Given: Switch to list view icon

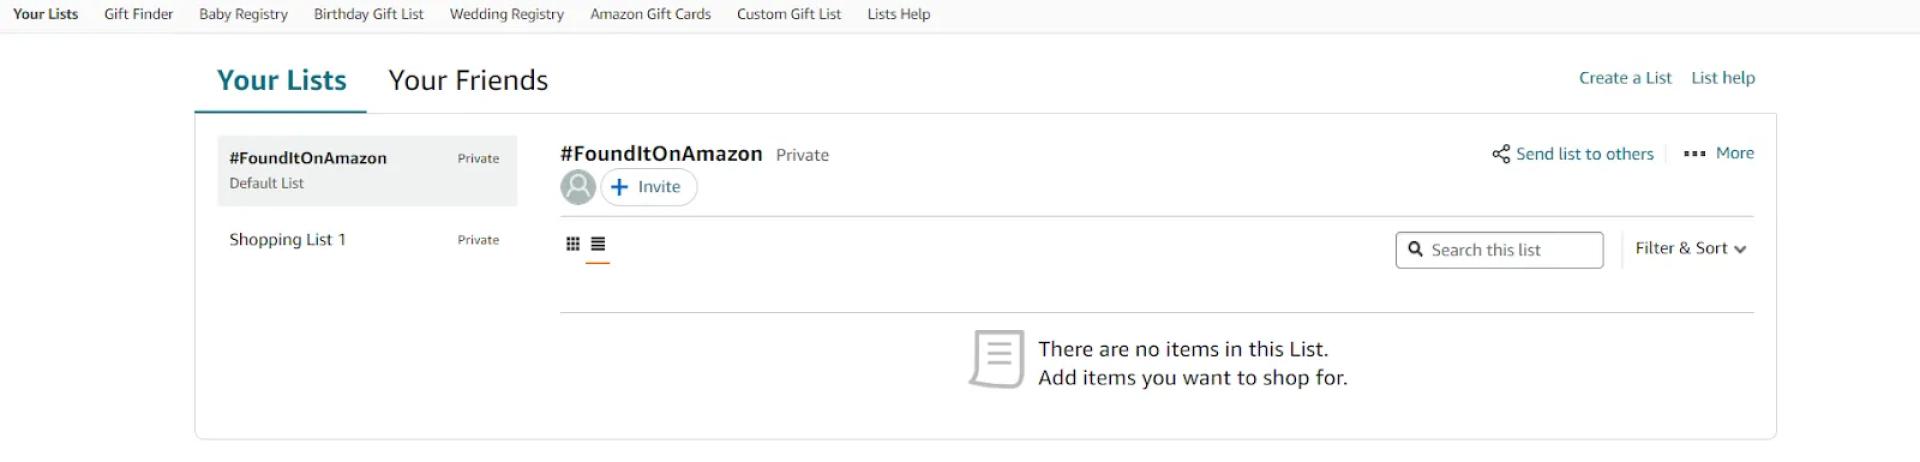Looking at the screenshot, I should click(x=598, y=244).
